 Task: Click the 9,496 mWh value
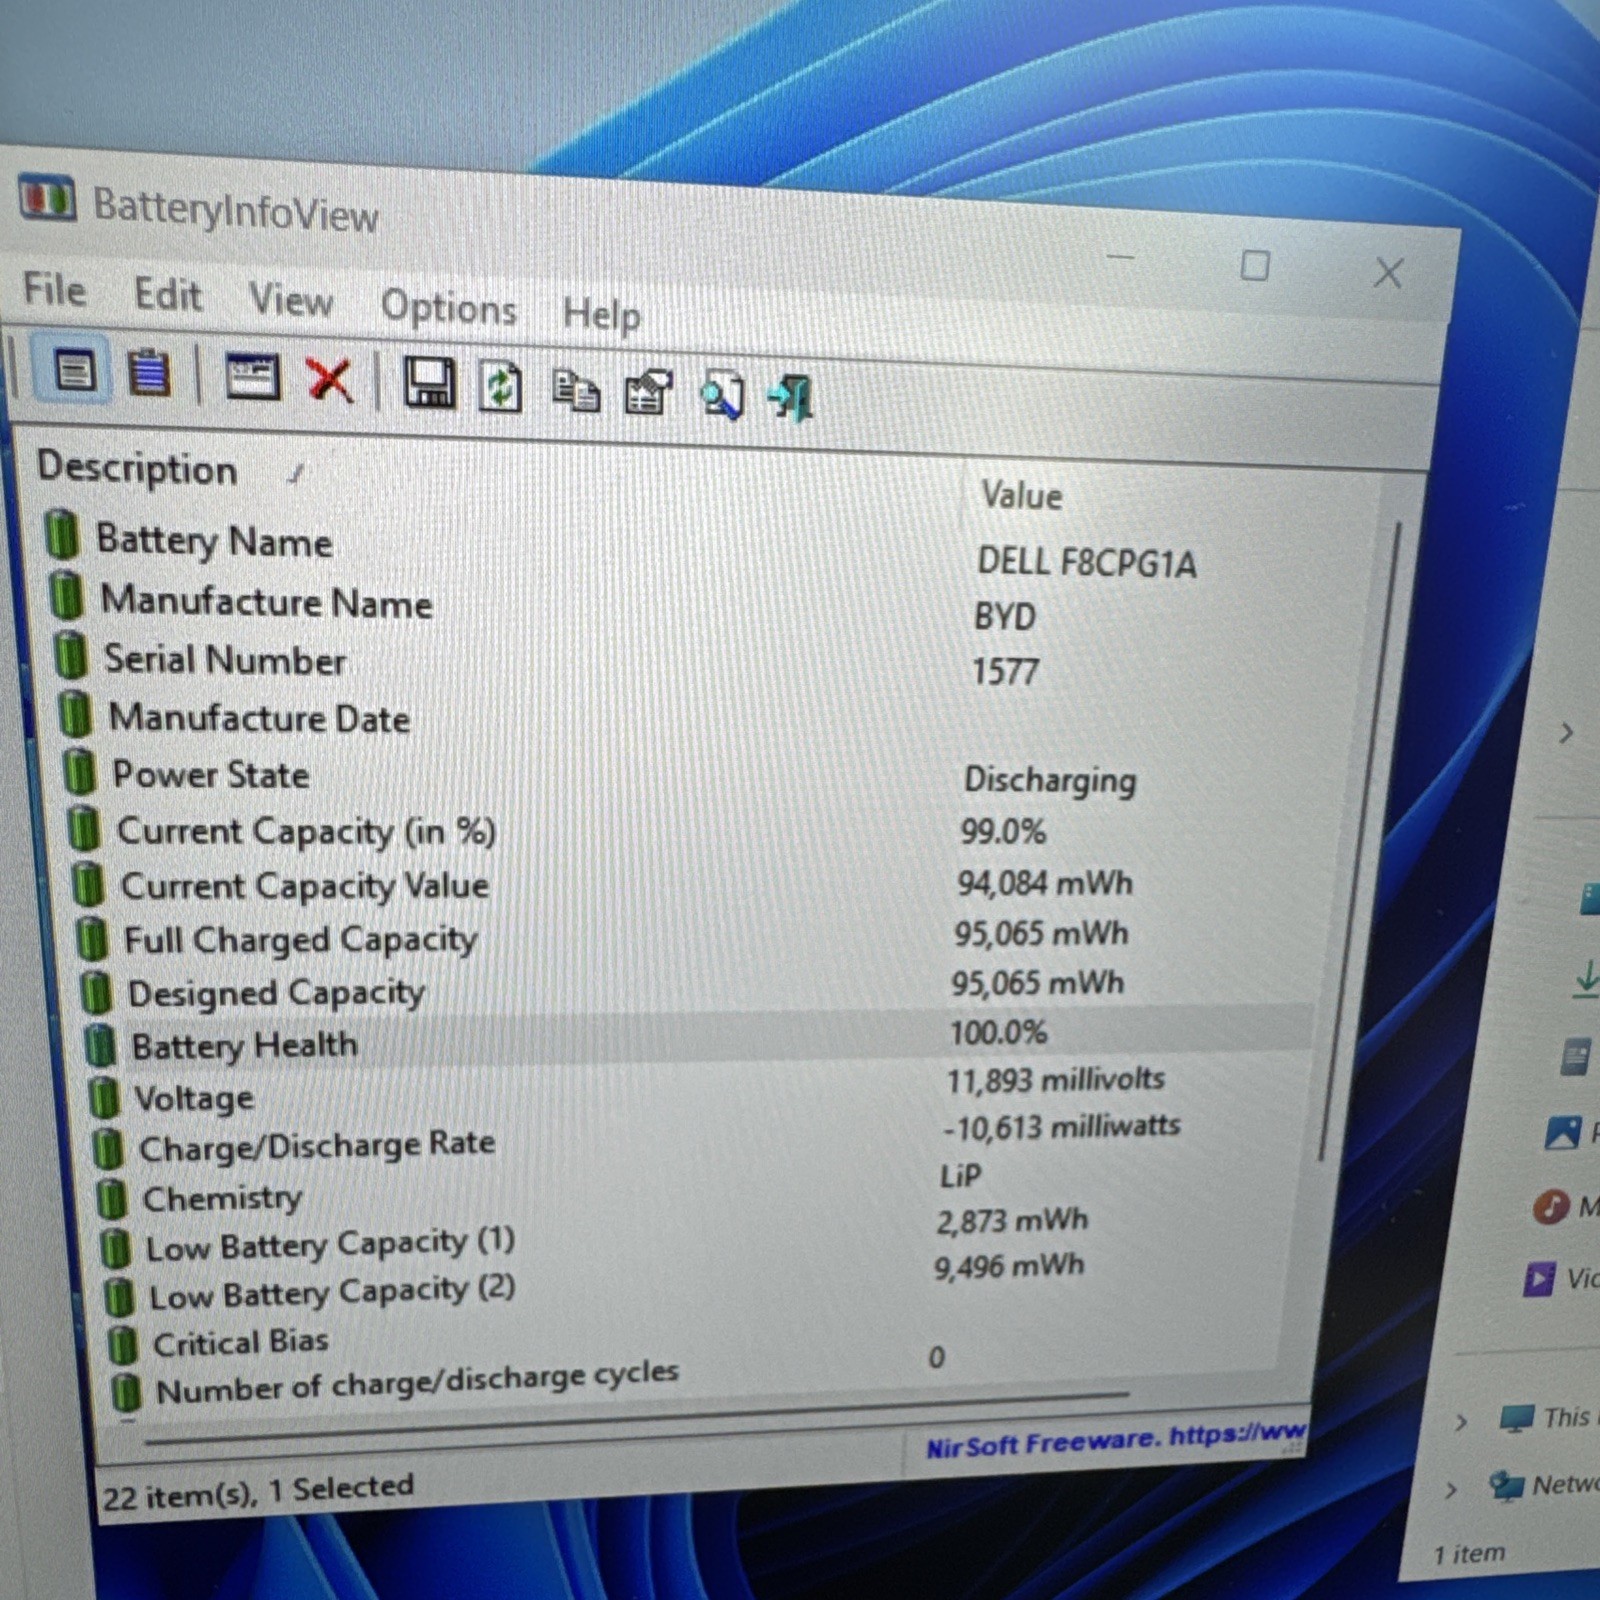(x=1009, y=1267)
